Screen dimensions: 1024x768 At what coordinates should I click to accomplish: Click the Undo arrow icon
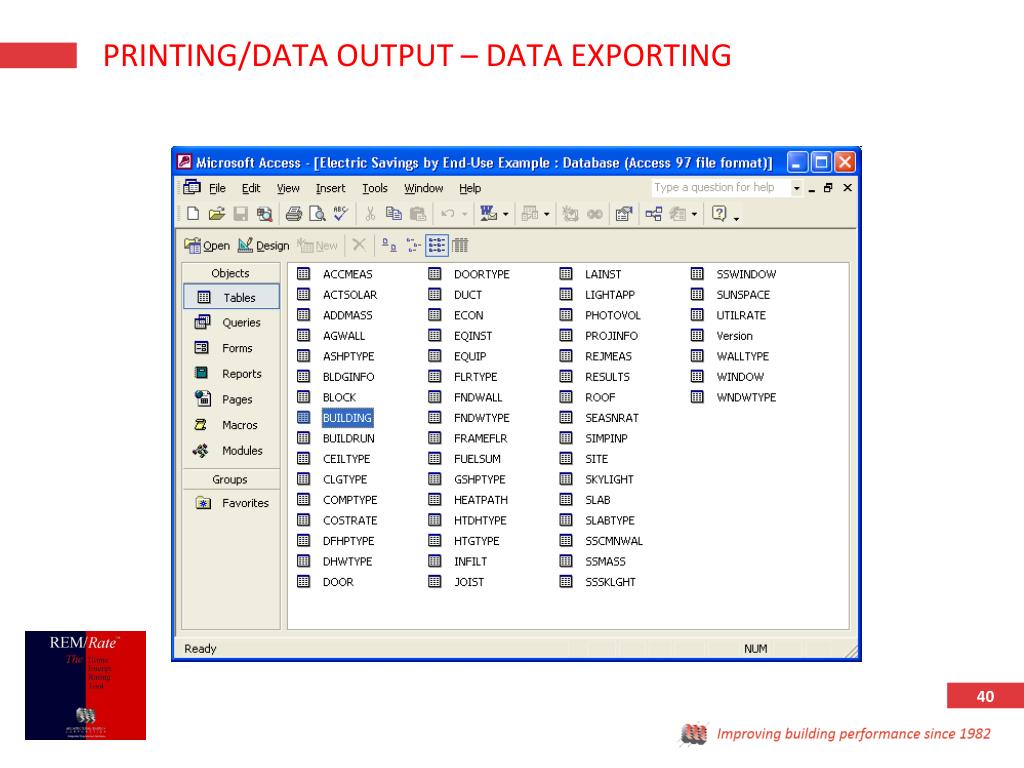click(x=448, y=214)
